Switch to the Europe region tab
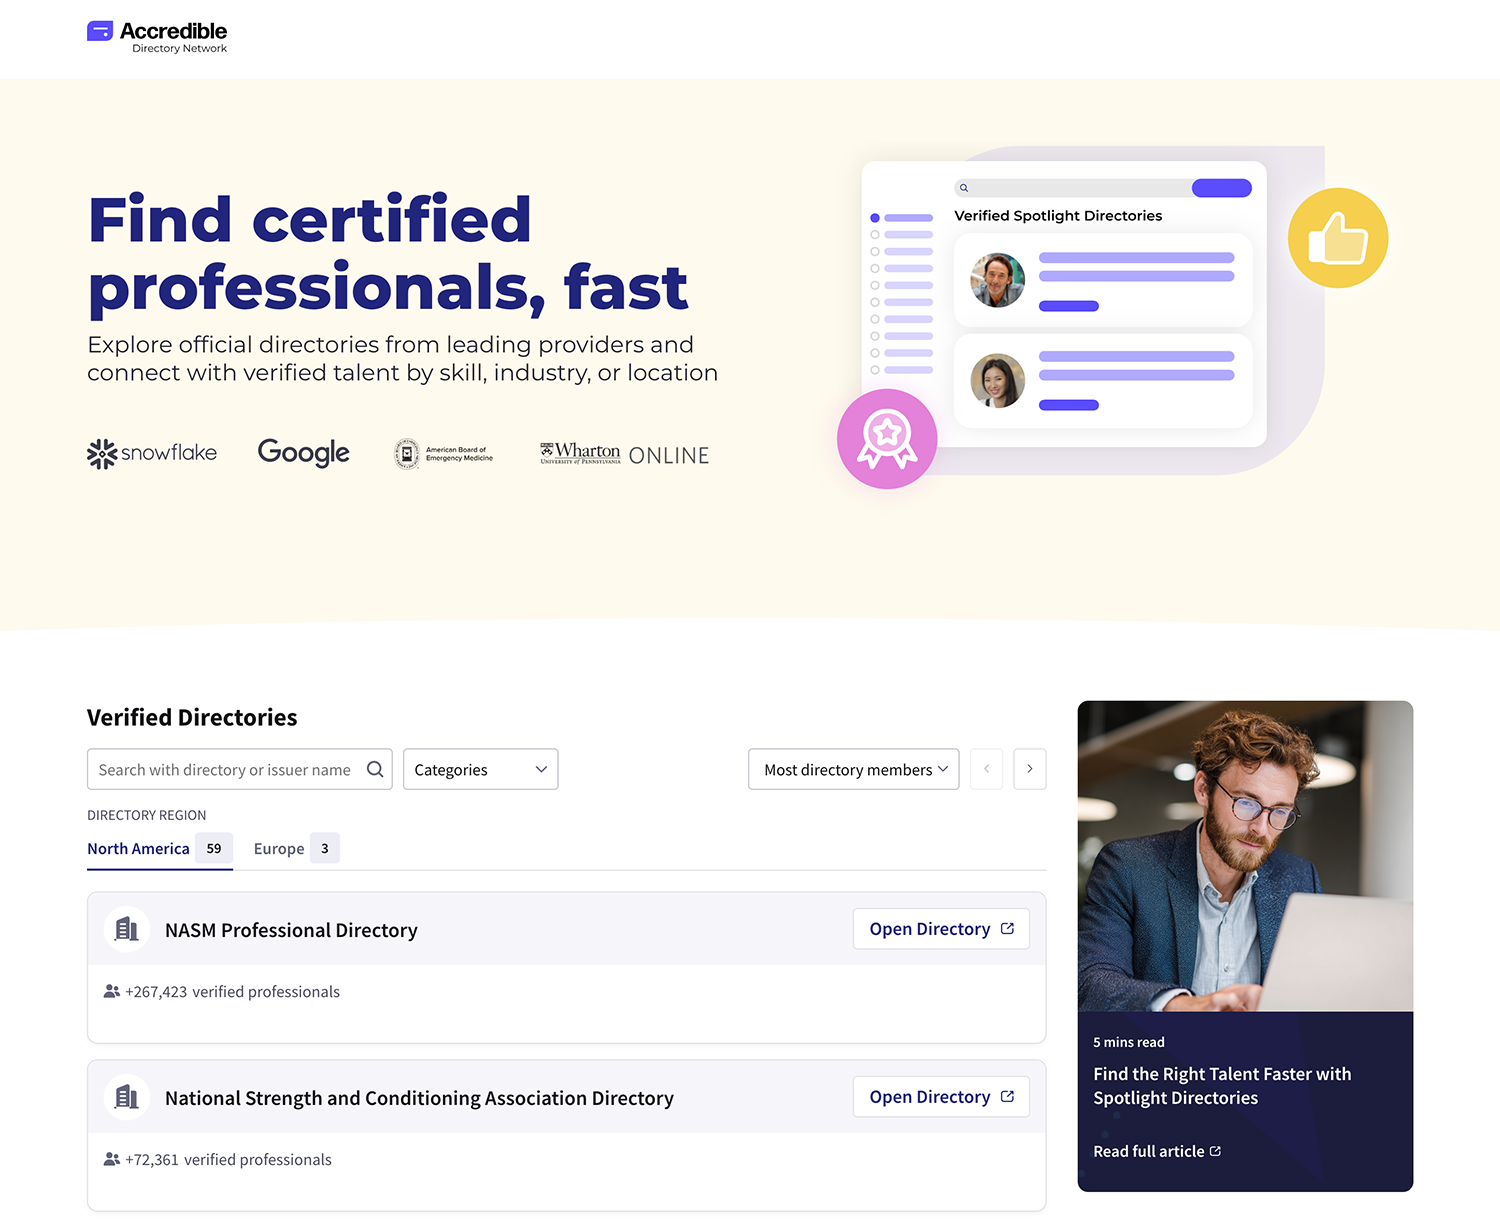This screenshot has width=1500, height=1220. [x=296, y=849]
